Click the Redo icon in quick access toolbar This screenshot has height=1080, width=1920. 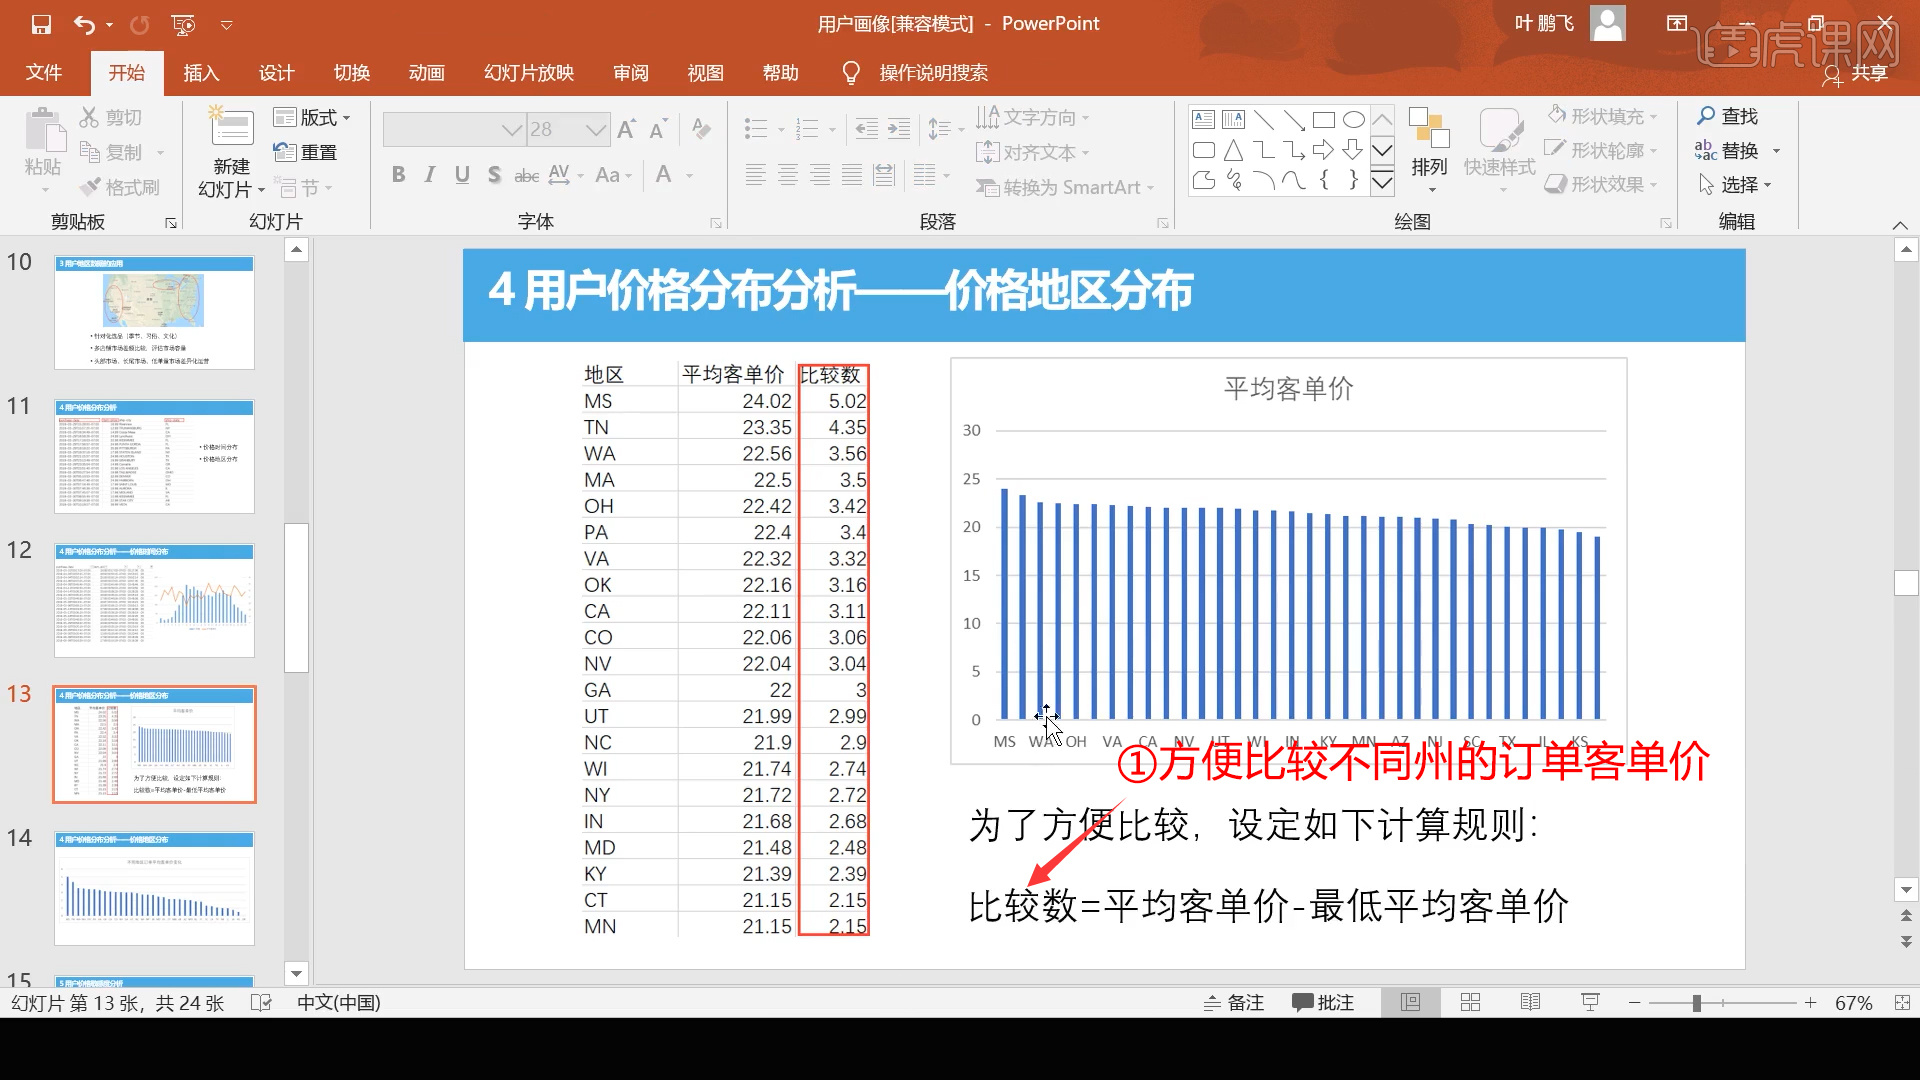tap(140, 25)
